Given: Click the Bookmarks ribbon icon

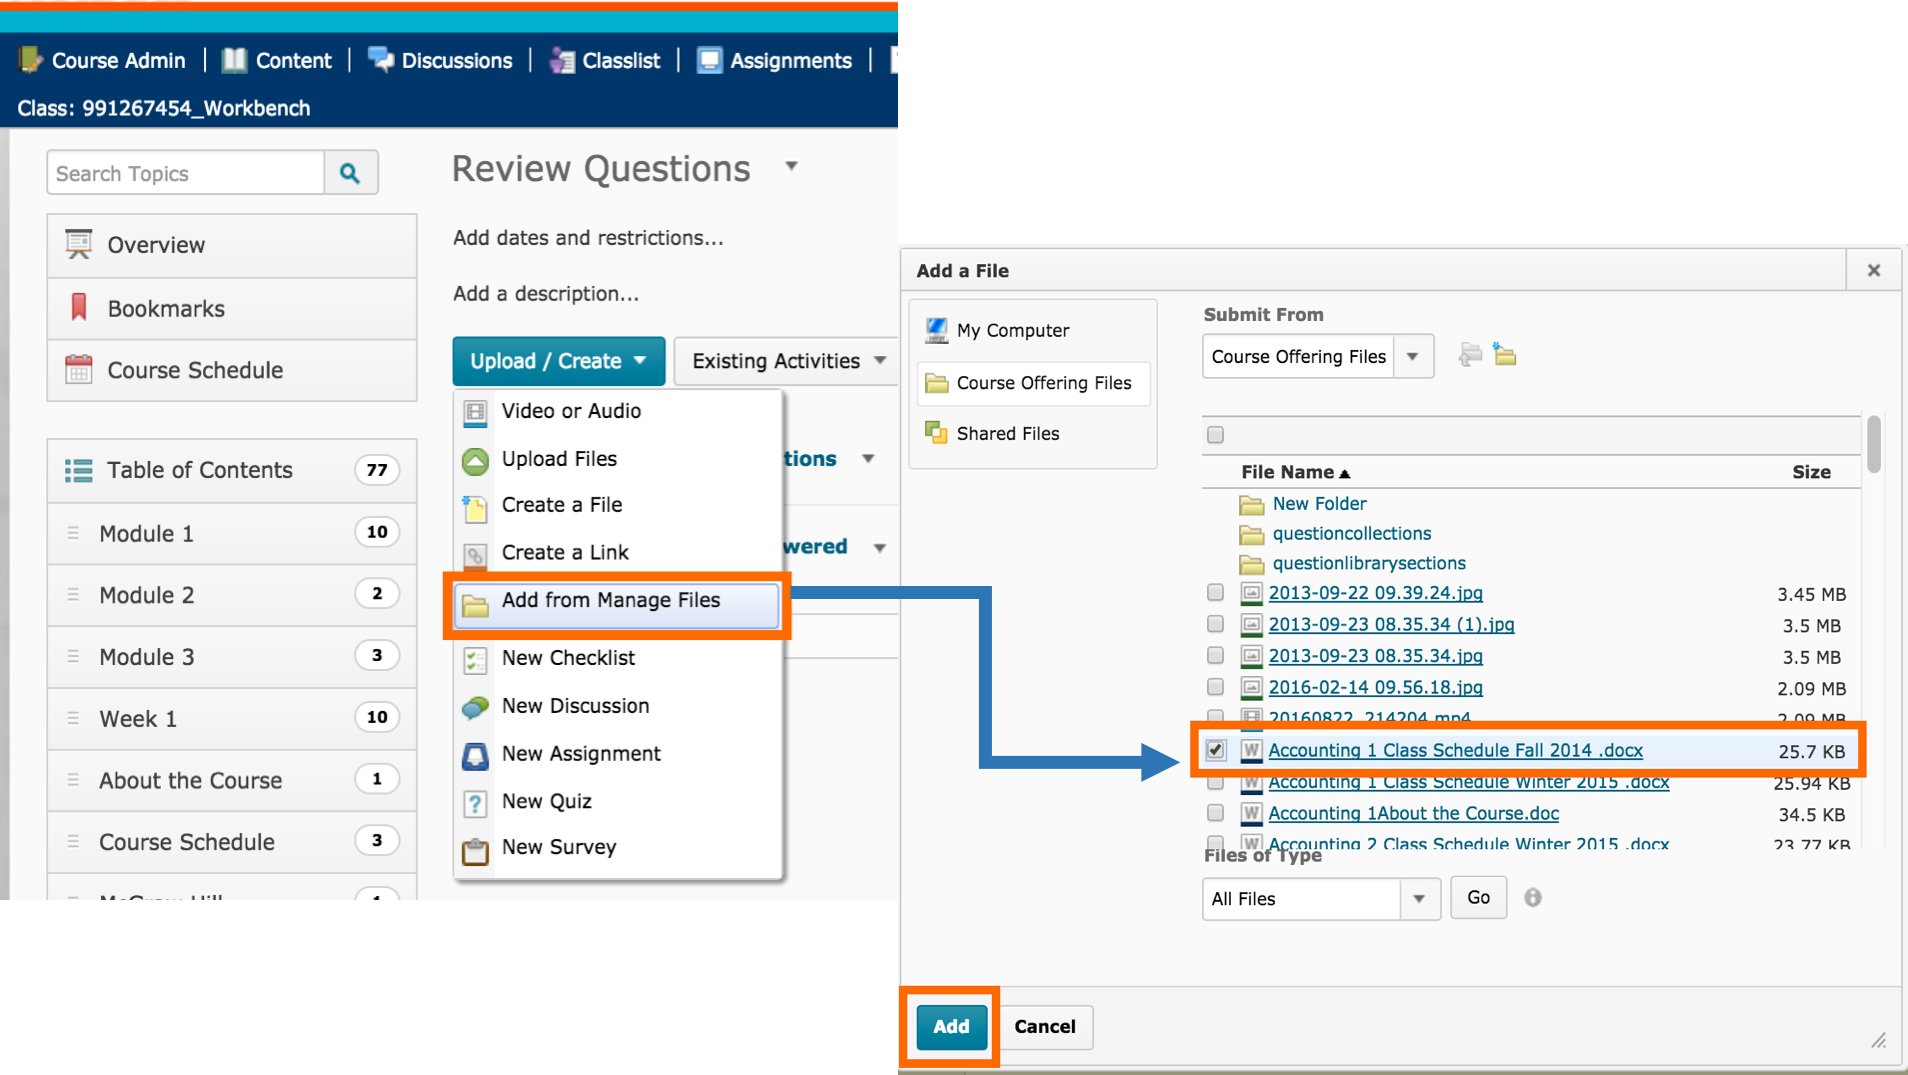Looking at the screenshot, I should tap(79, 307).
